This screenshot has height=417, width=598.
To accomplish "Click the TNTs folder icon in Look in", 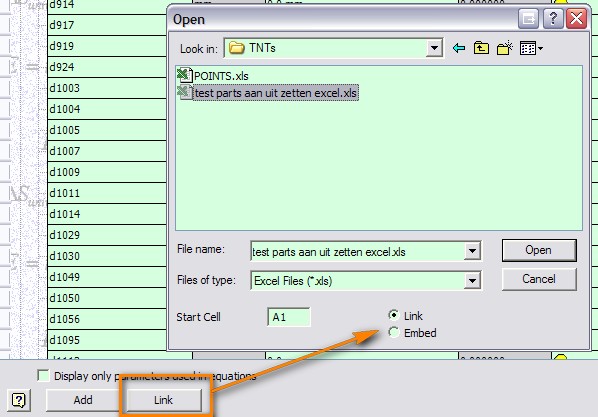I will coord(236,48).
